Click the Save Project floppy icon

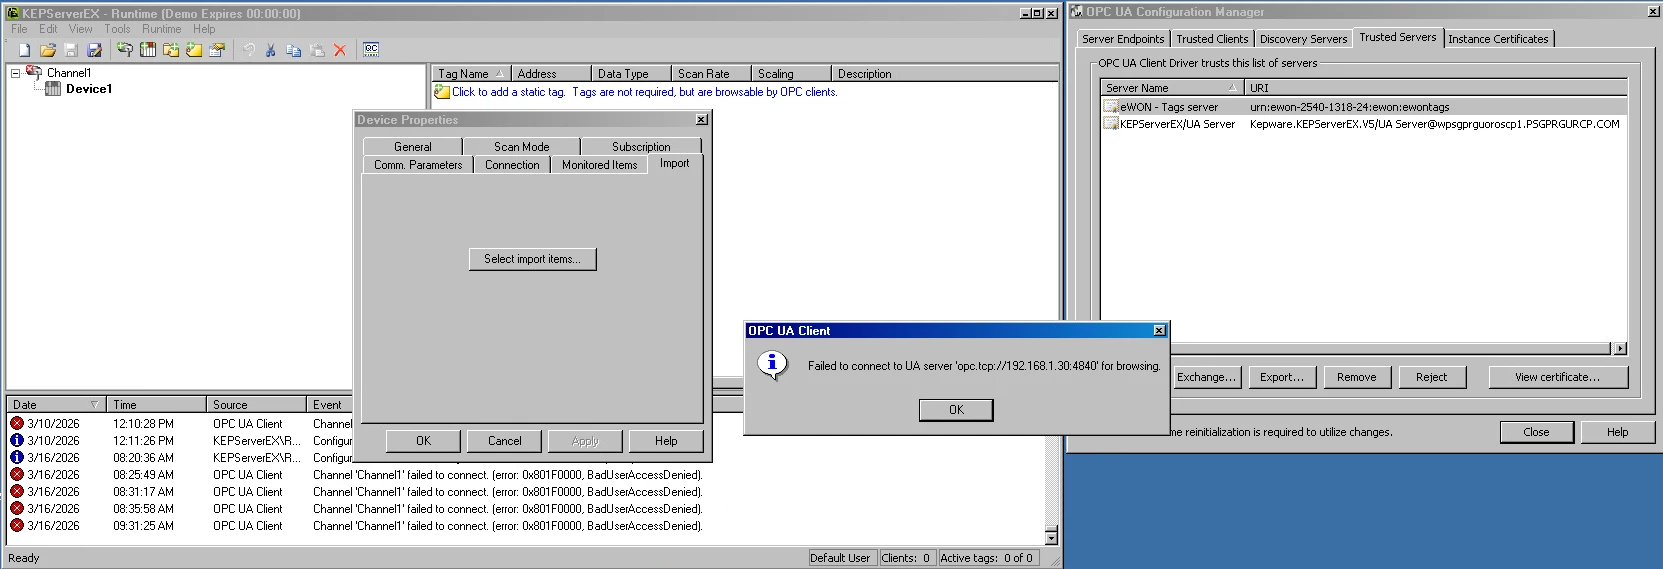71,50
